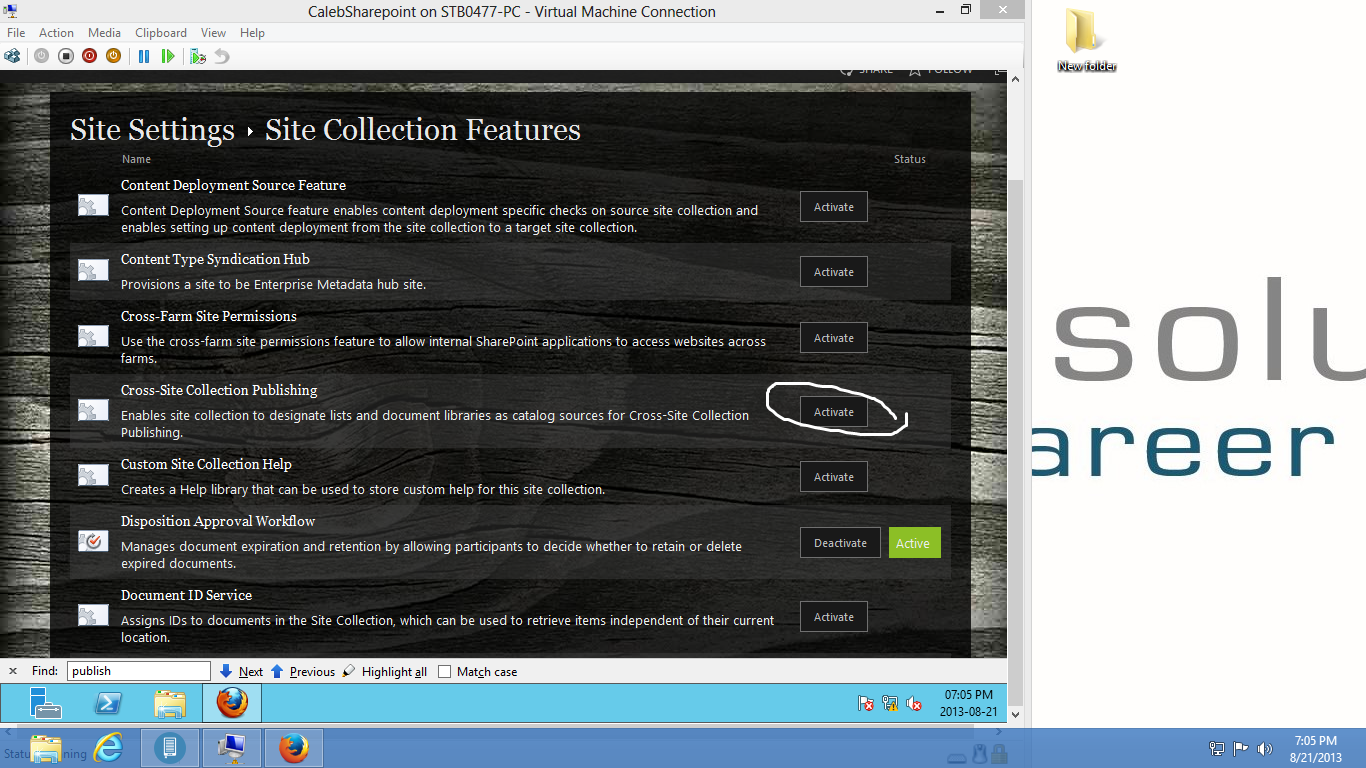Deactivate Disposition Approval Workflow
Screen dimensions: 1366x768
(x=840, y=543)
